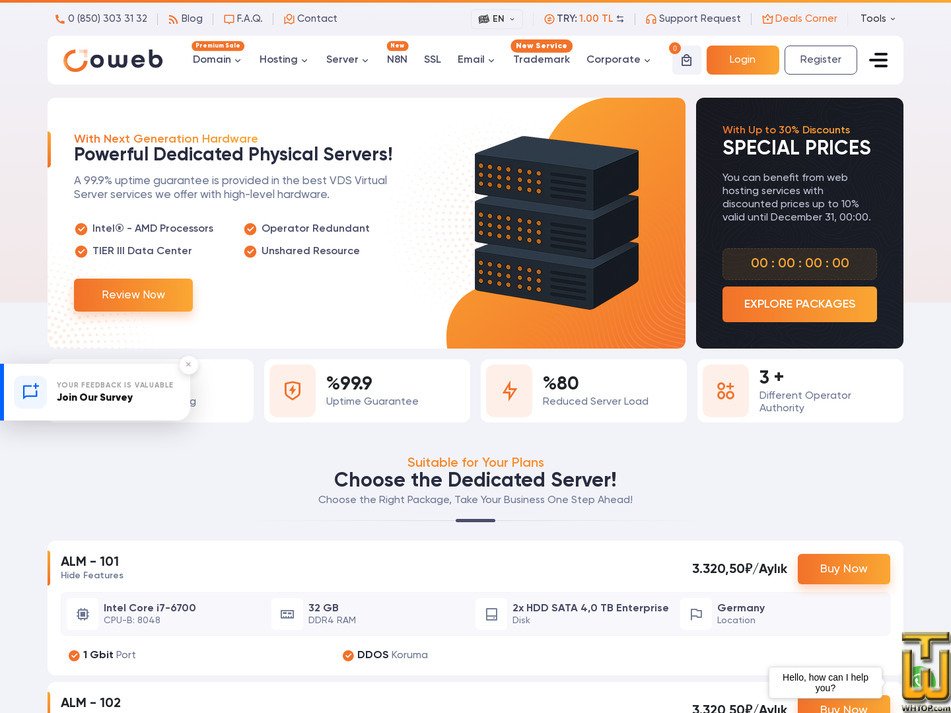Click the lightning bolt server load icon
Viewport: 951px width, 713px height.
[509, 391]
